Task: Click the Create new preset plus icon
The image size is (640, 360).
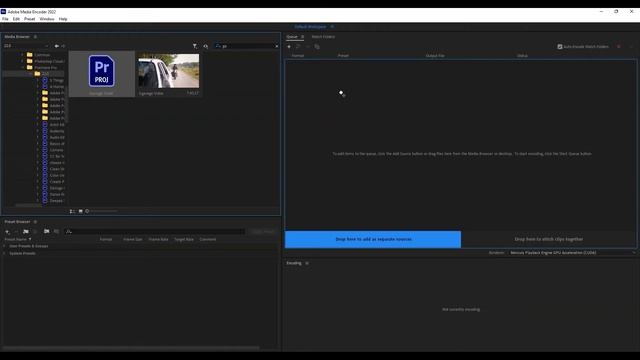Action: [7, 231]
